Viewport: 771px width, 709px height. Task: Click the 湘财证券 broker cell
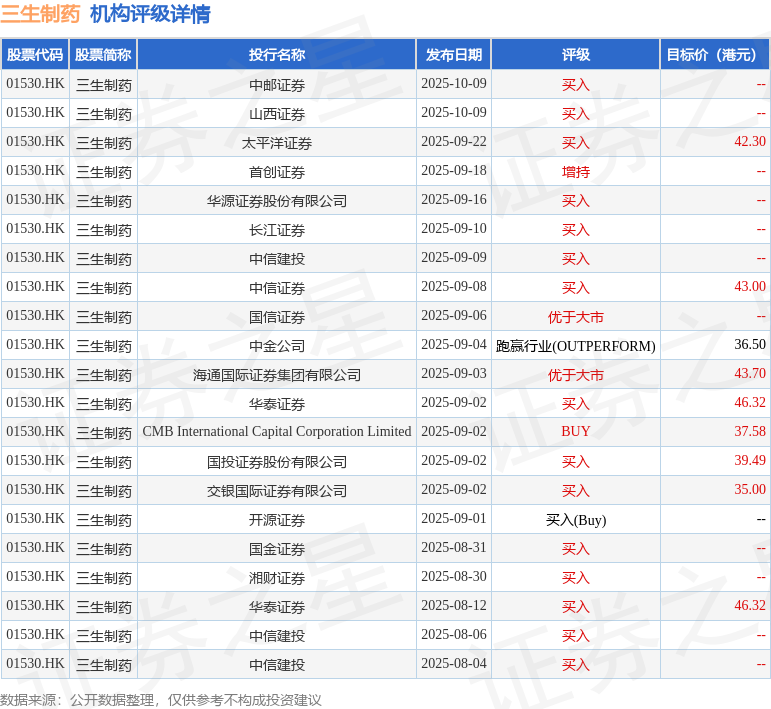[277, 578]
